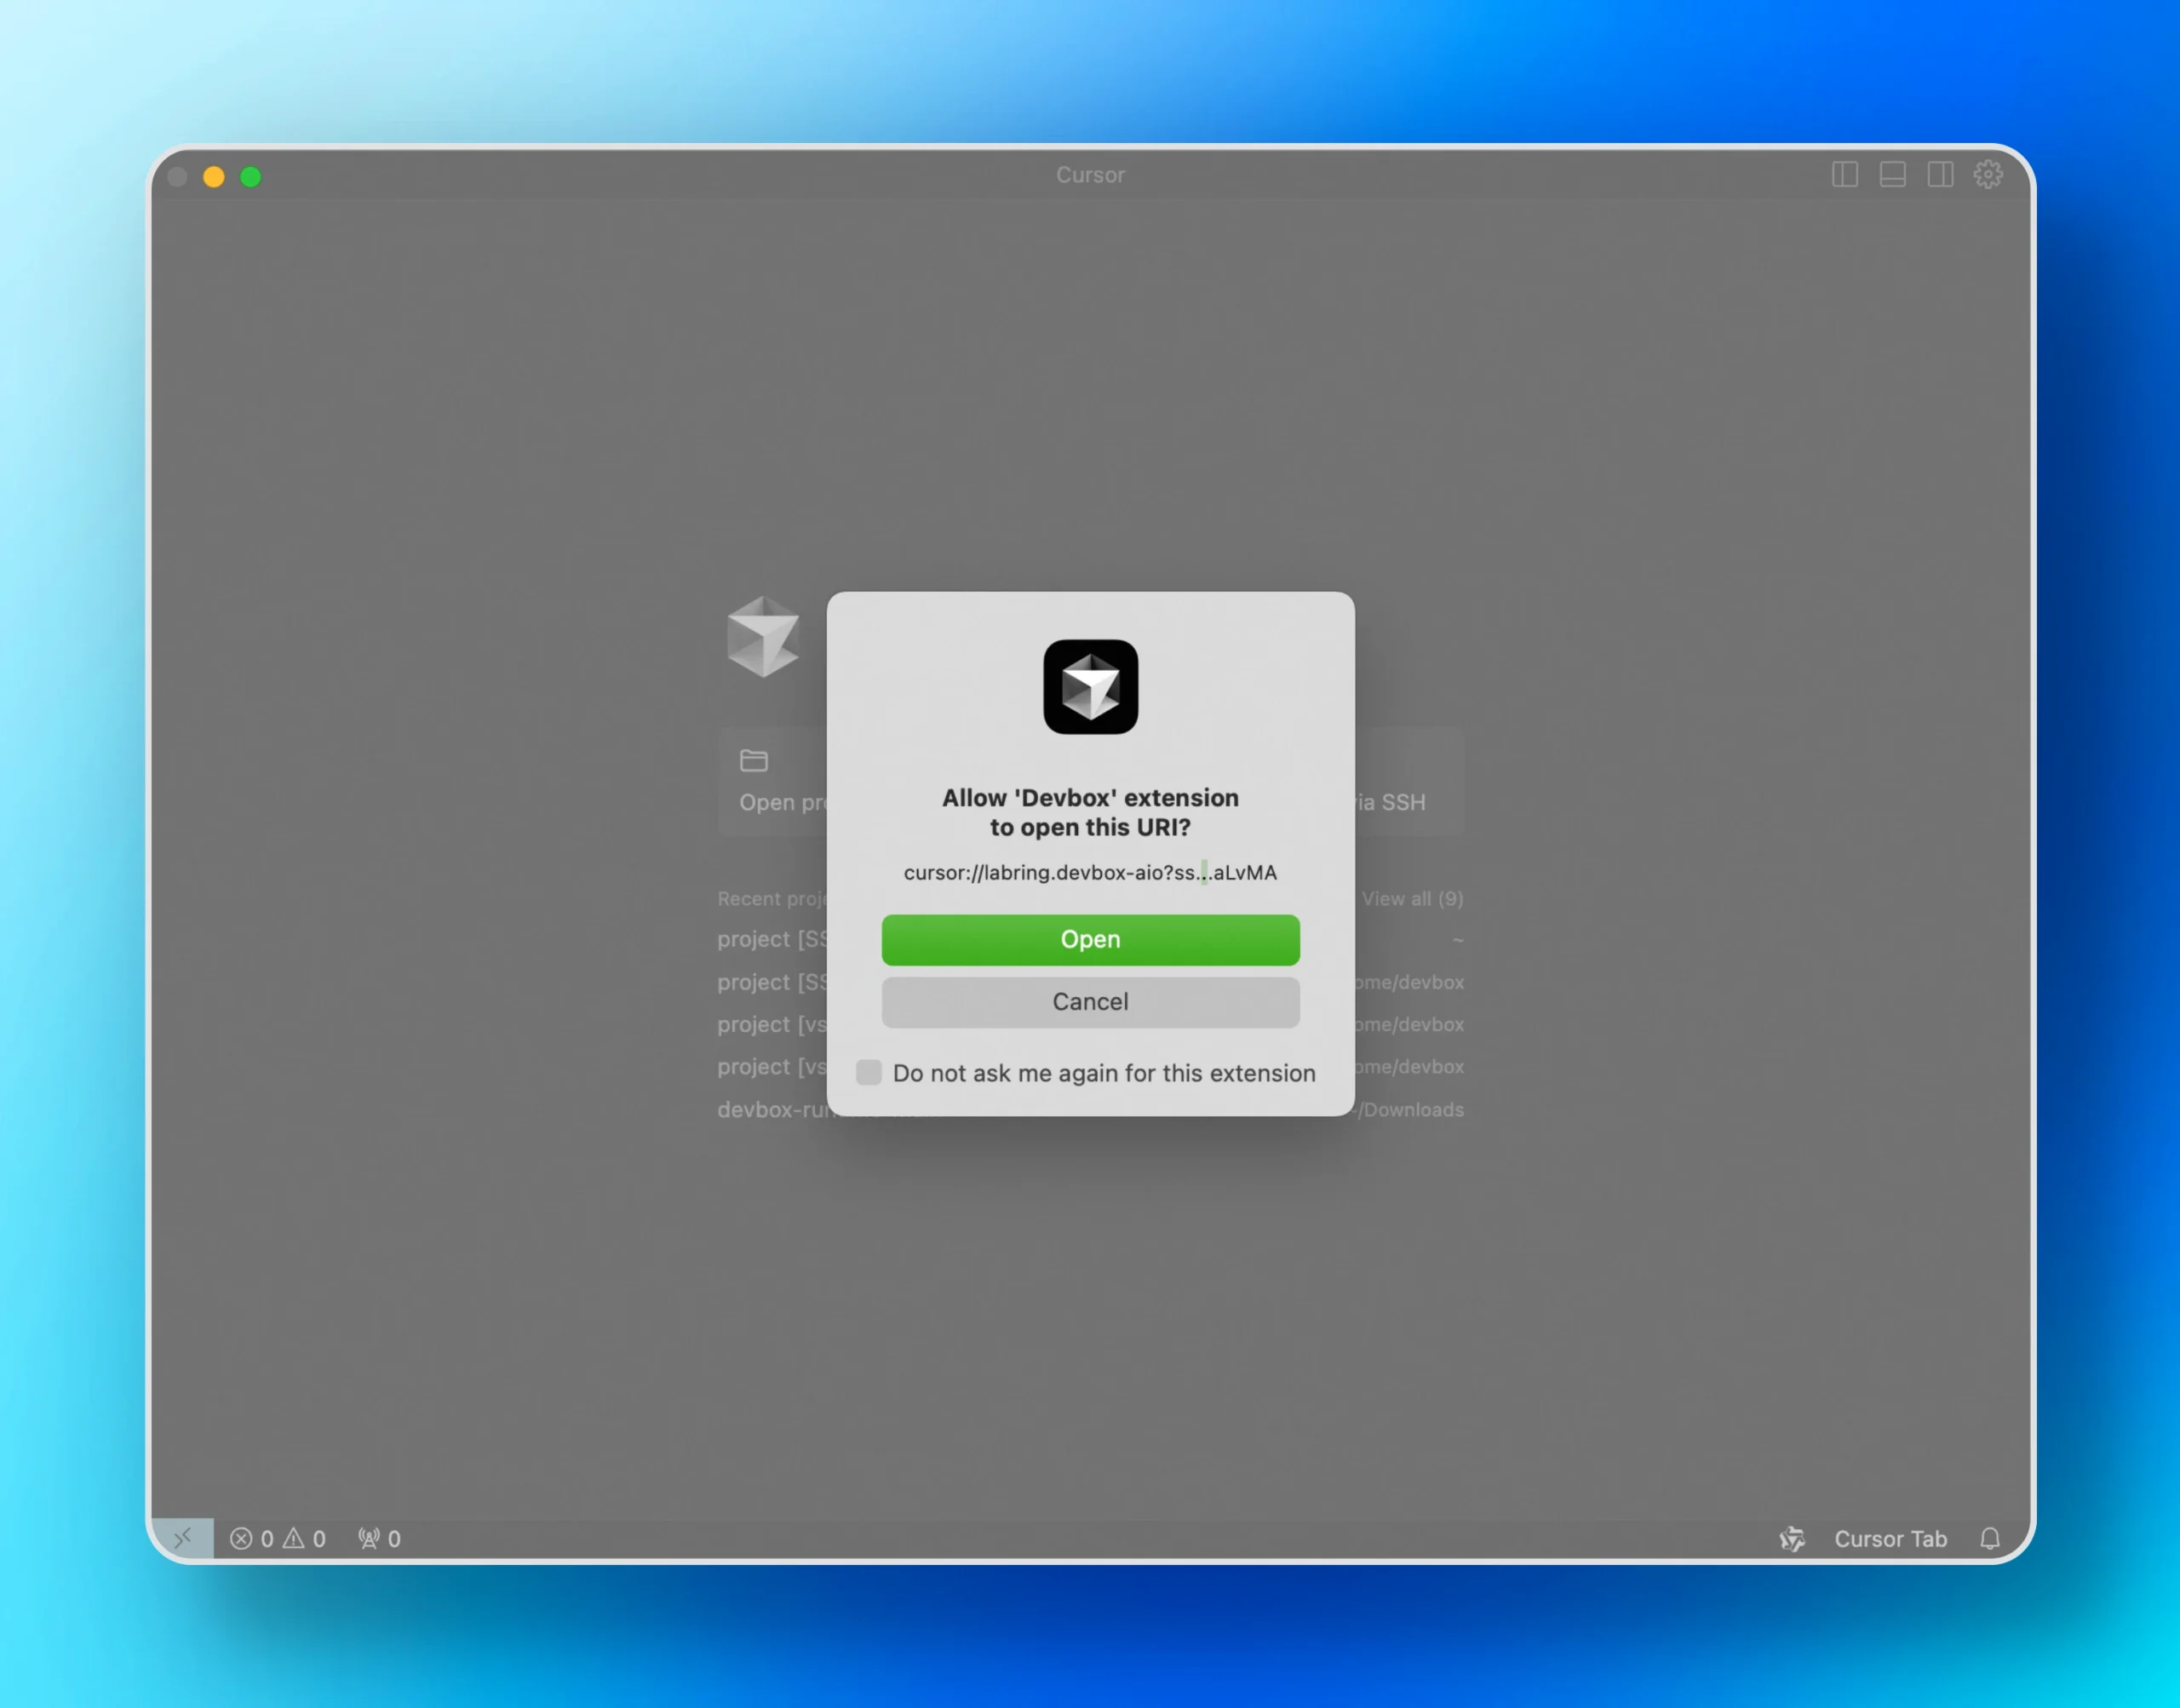Click the Cursor window title text
2180x1708 pixels.
point(1090,175)
